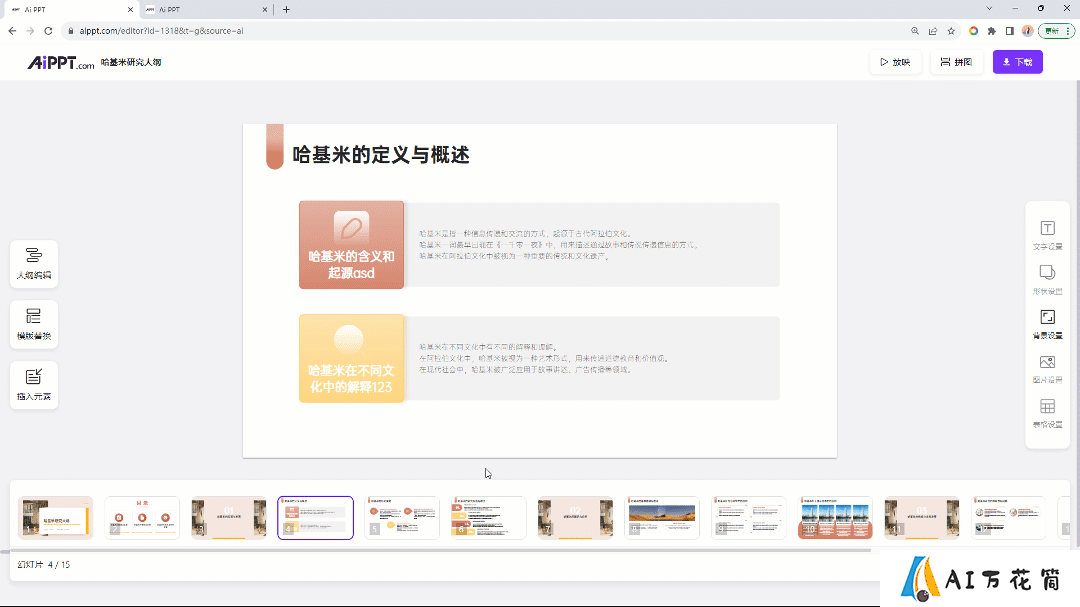Click the pen icon in the red card
This screenshot has height=607, width=1080.
pos(351,227)
